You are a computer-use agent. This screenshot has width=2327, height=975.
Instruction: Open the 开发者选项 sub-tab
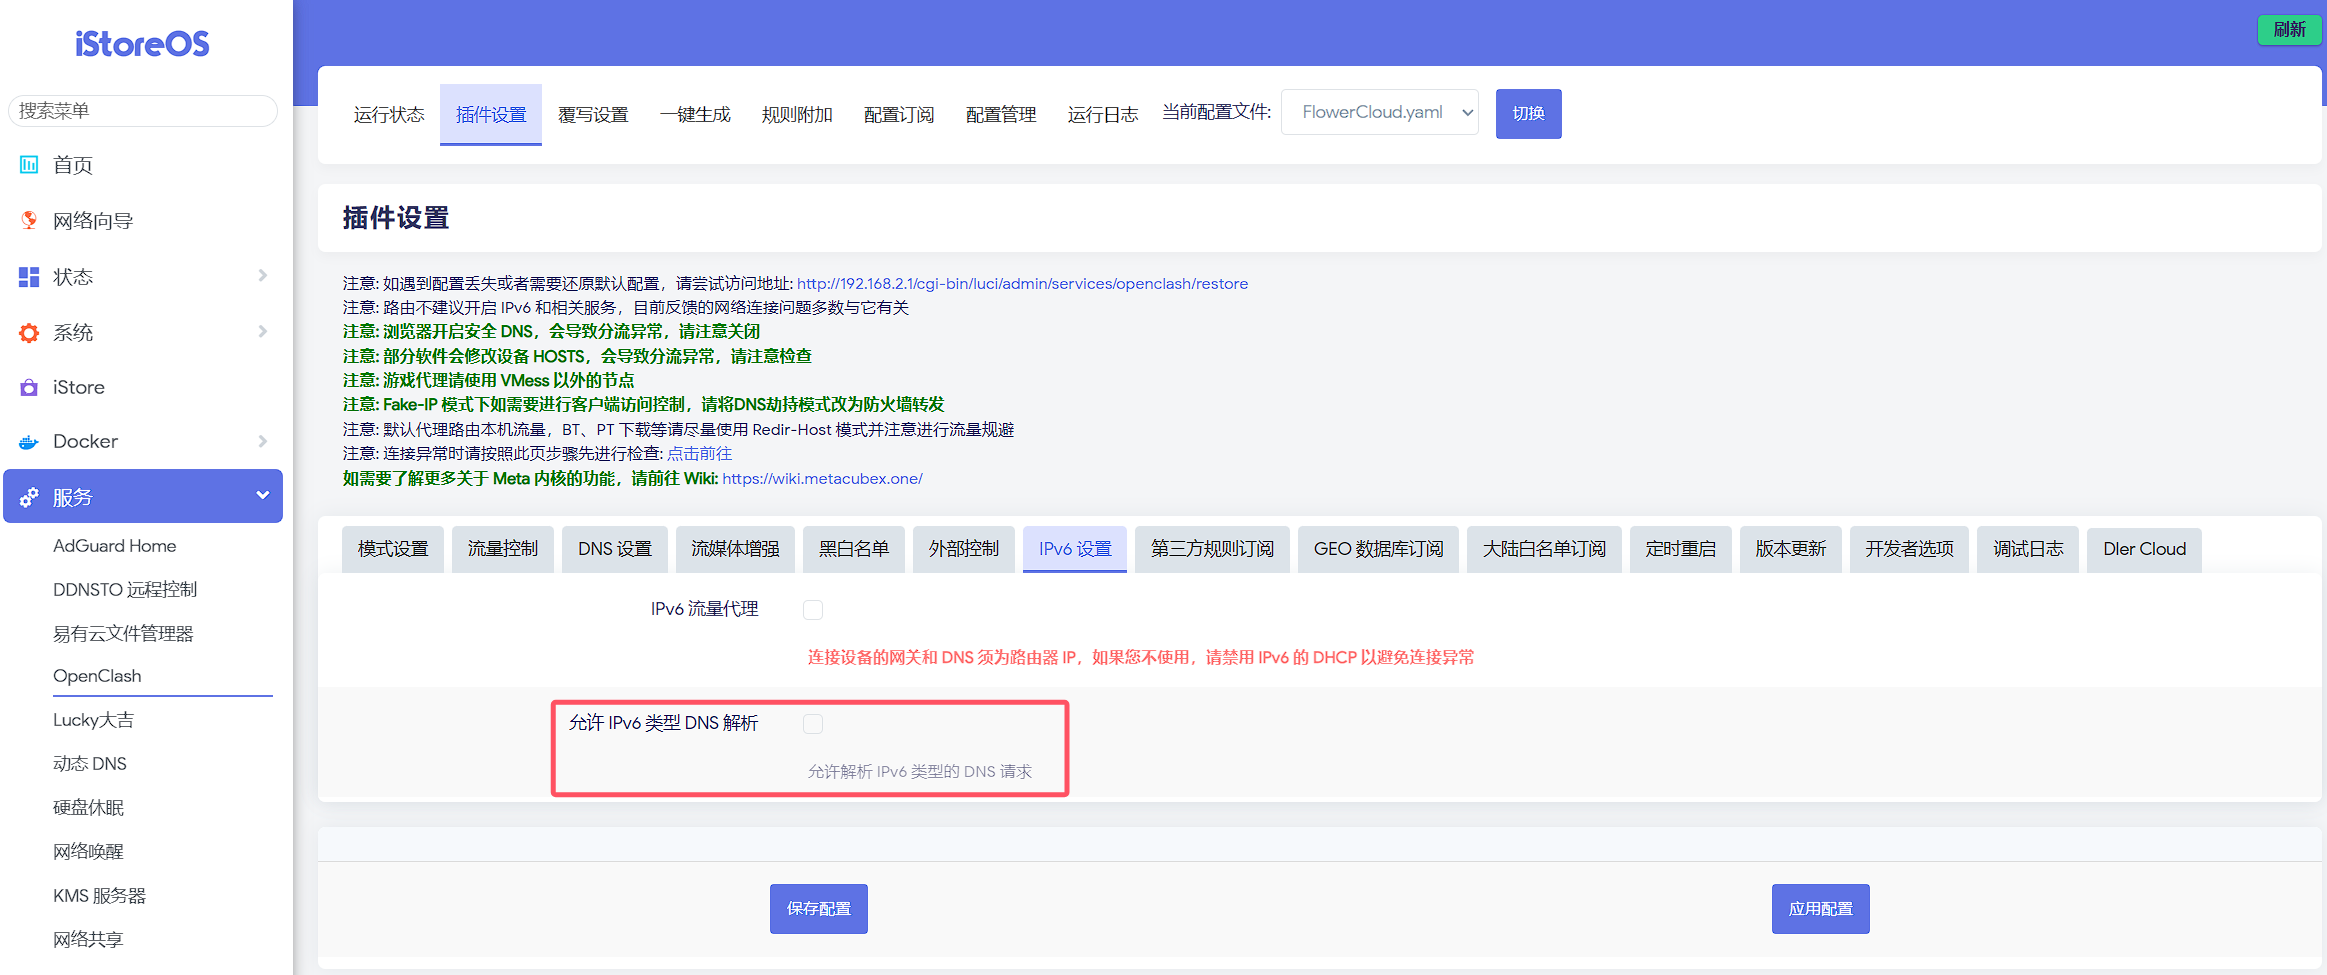(1909, 549)
